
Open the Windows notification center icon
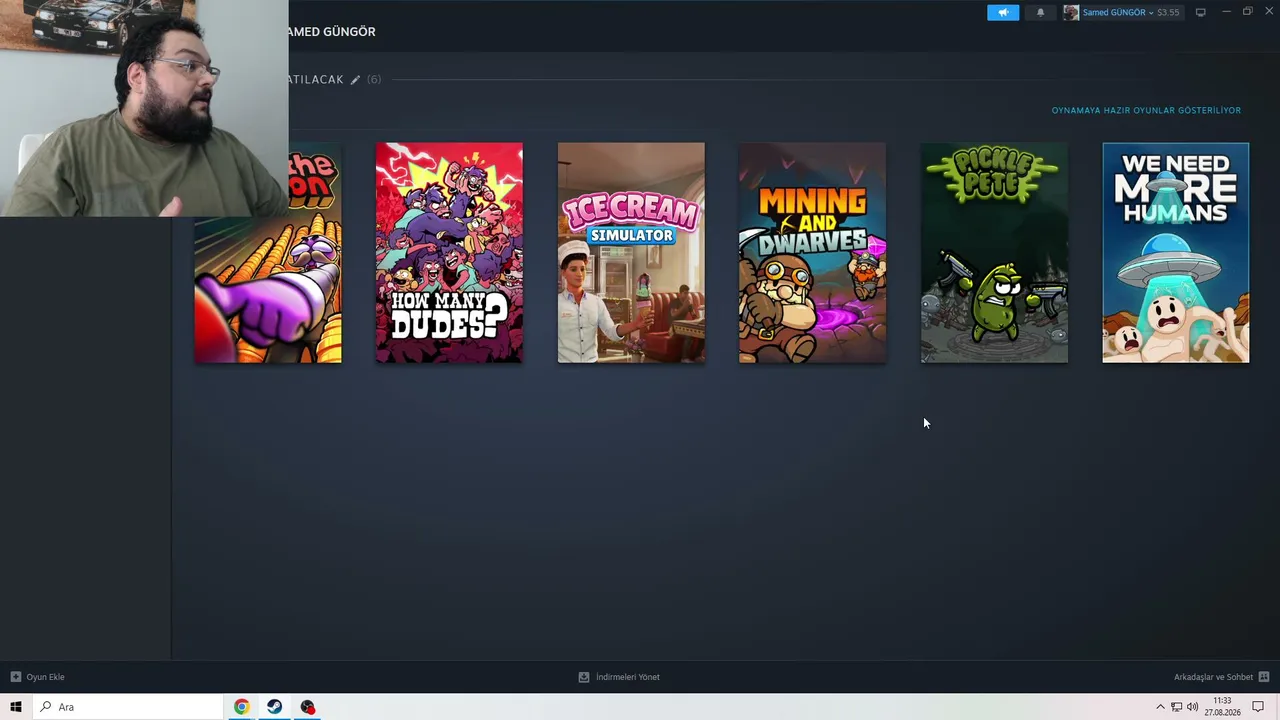tap(1258, 707)
